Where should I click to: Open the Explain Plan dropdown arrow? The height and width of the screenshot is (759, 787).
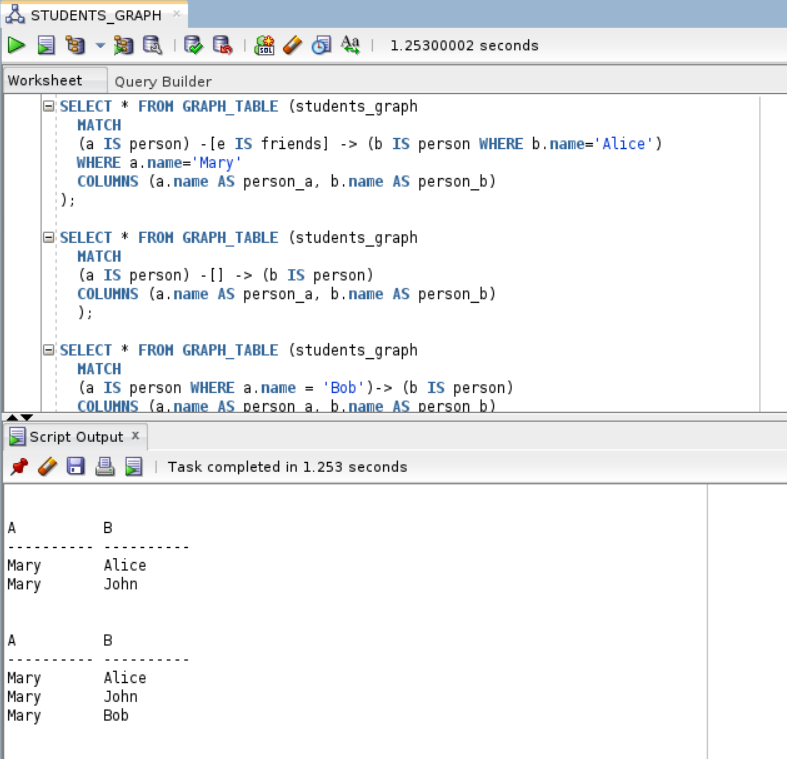click(100, 45)
